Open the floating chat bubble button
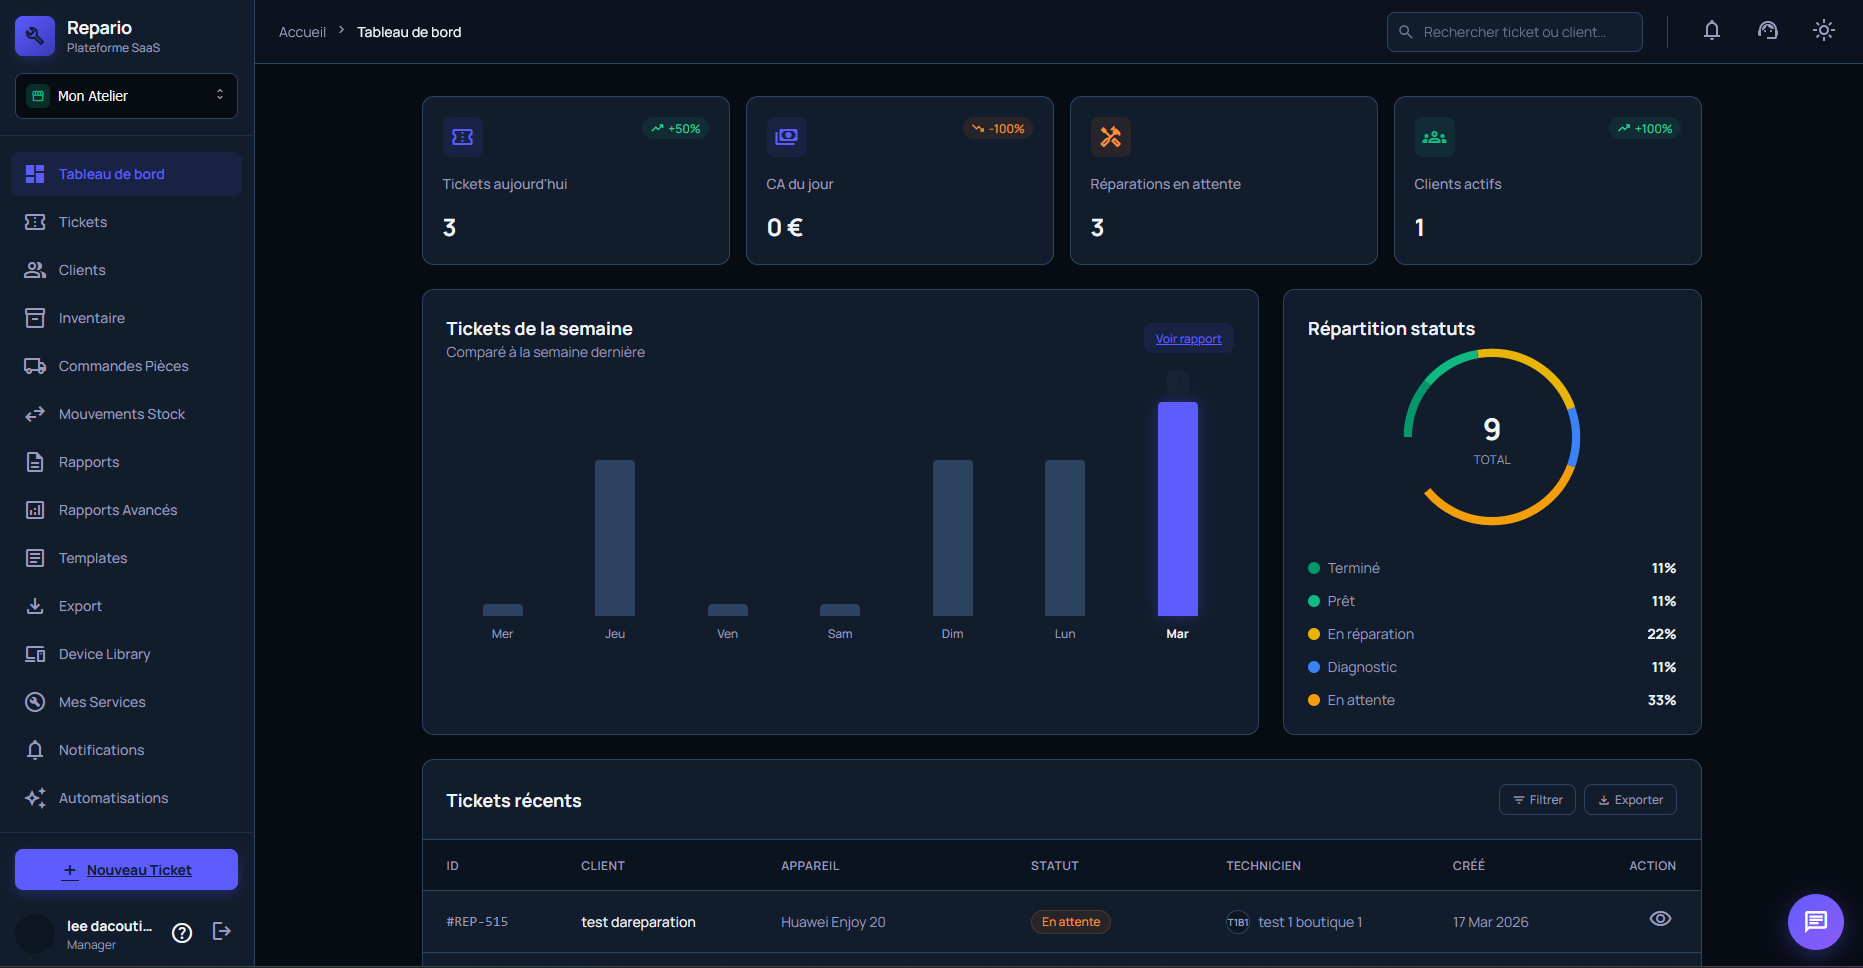This screenshot has height=968, width=1863. pos(1815,921)
